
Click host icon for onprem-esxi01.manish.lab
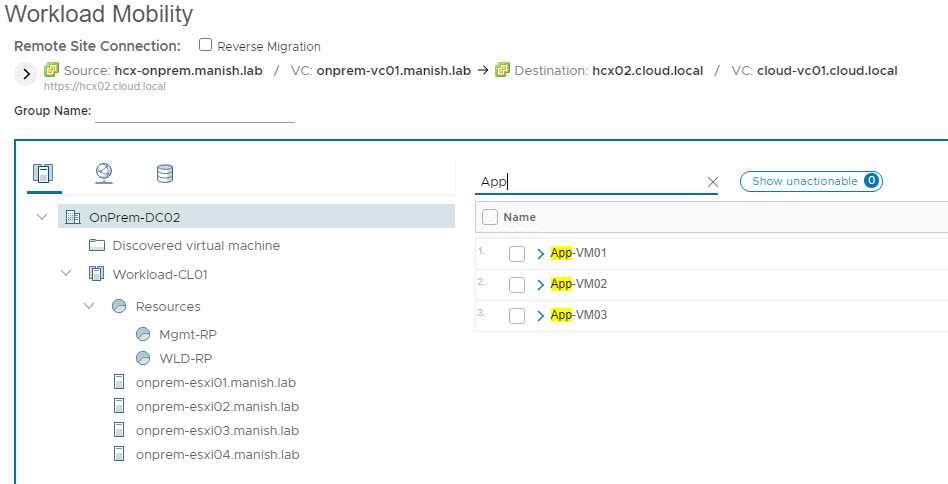pos(119,382)
